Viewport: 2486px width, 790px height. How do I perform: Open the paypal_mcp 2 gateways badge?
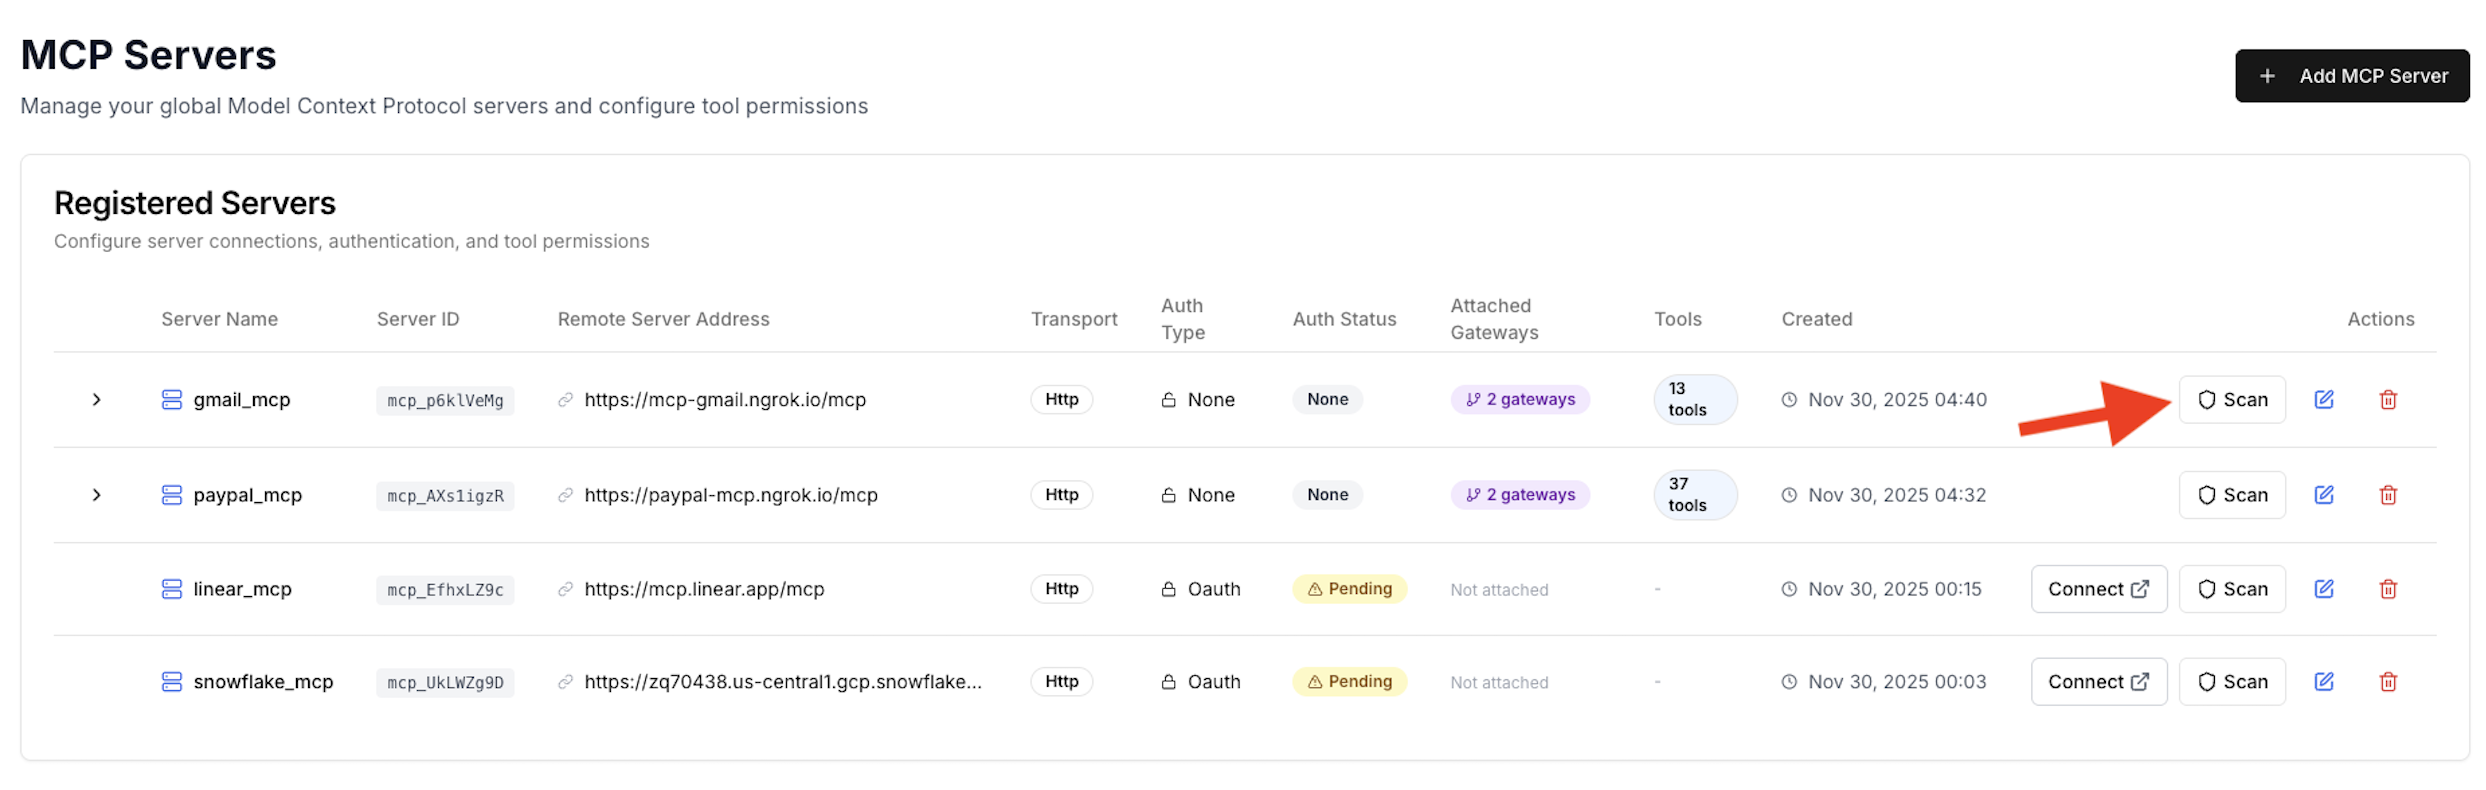(x=1520, y=495)
